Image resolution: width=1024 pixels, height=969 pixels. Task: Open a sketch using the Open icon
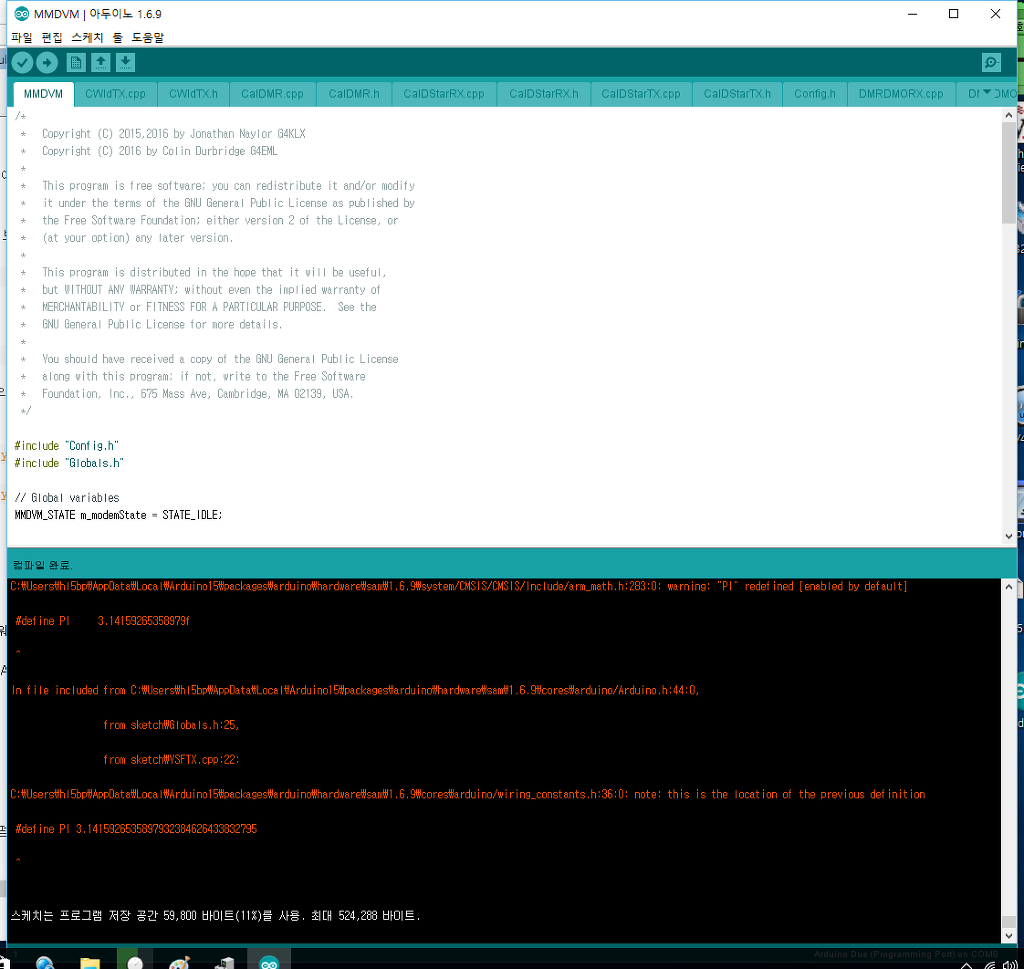pyautogui.click(x=101, y=63)
